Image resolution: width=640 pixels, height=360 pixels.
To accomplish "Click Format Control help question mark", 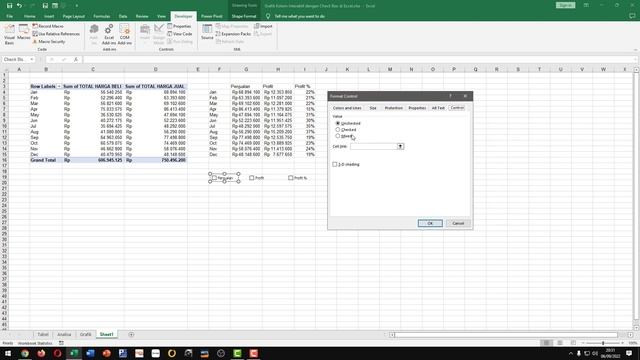I will pyautogui.click(x=450, y=96).
